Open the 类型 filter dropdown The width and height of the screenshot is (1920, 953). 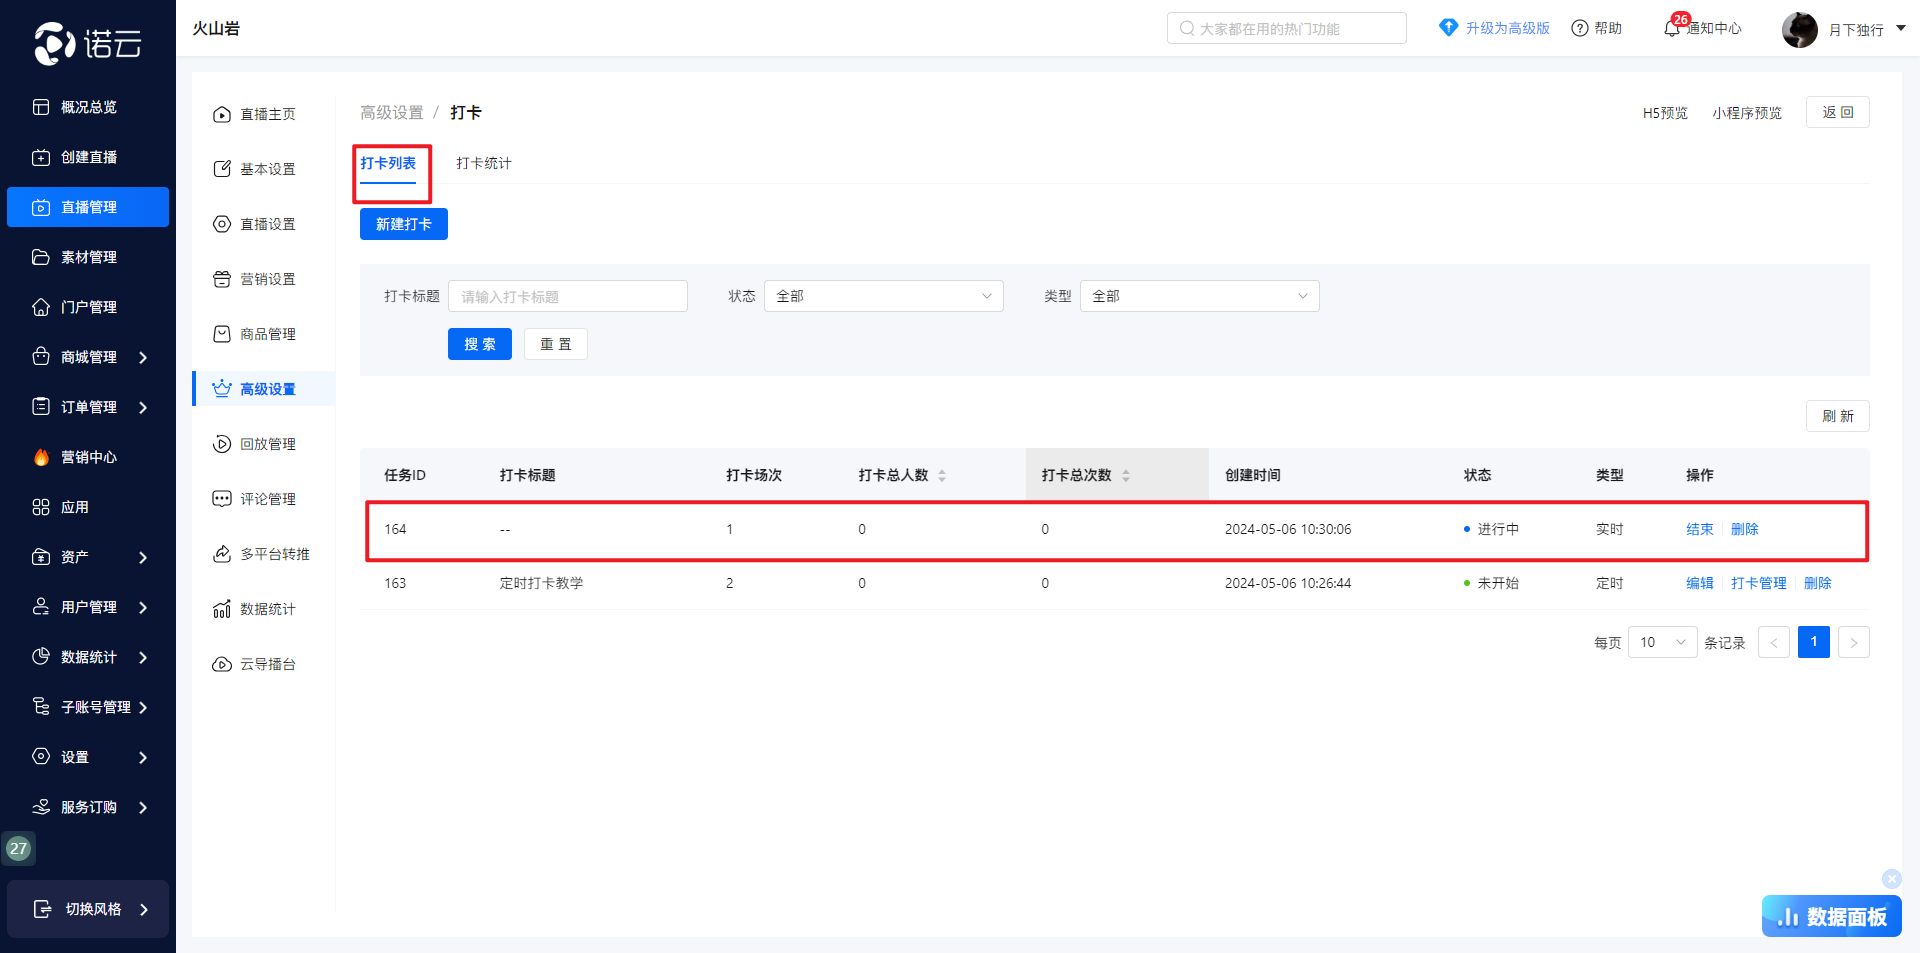pos(1199,296)
